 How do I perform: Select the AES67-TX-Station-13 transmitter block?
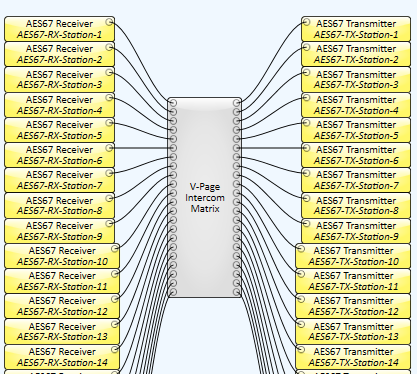[x=353, y=332]
